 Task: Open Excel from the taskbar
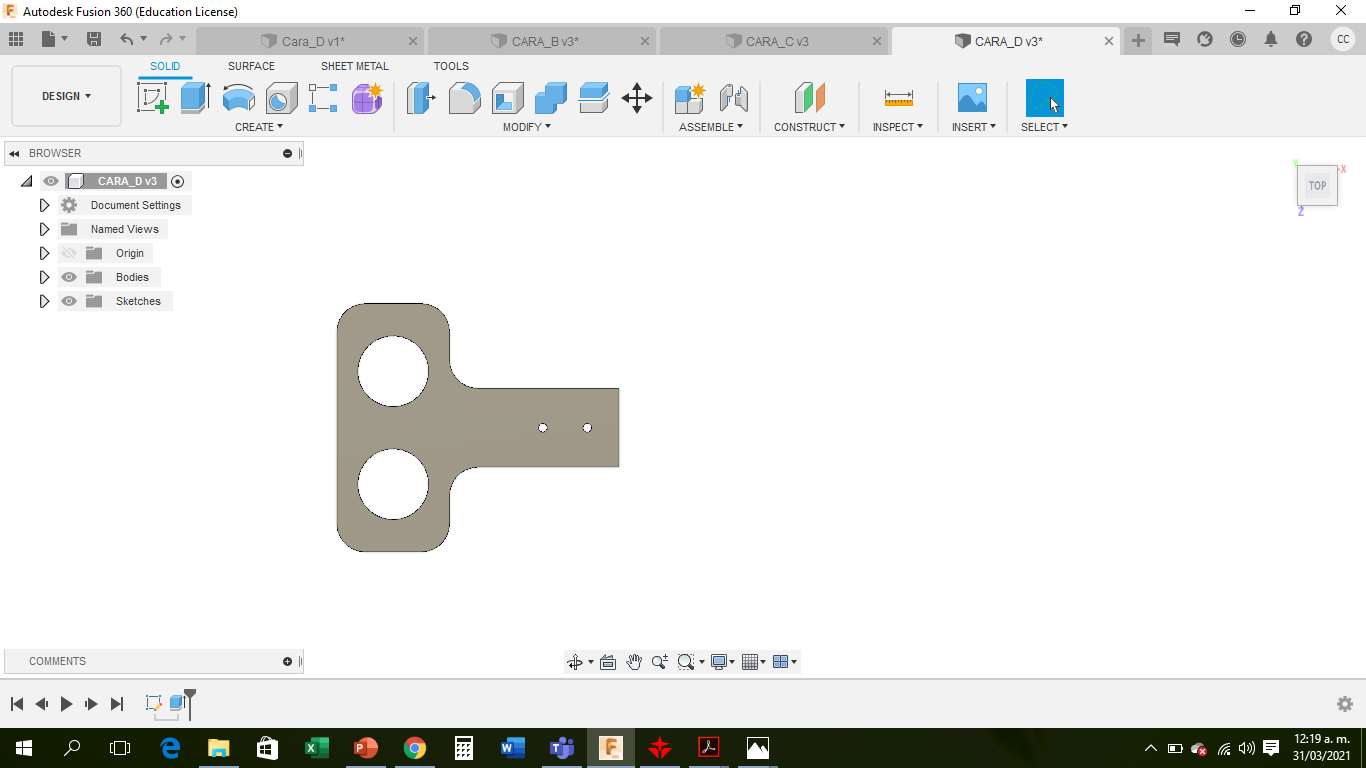click(317, 747)
